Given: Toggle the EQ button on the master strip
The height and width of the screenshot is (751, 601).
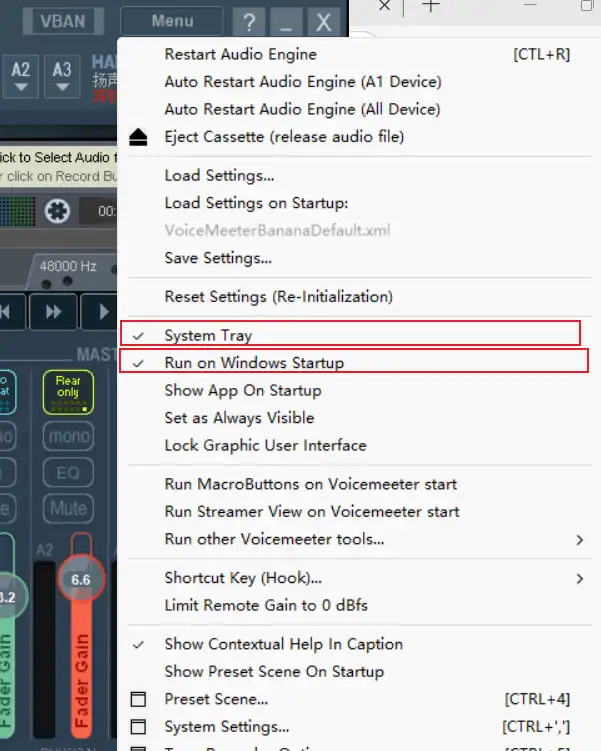Looking at the screenshot, I should coord(68,472).
